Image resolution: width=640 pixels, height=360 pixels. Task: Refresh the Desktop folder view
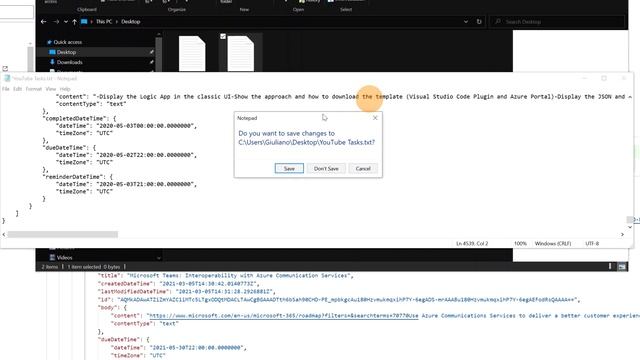coord(479,22)
